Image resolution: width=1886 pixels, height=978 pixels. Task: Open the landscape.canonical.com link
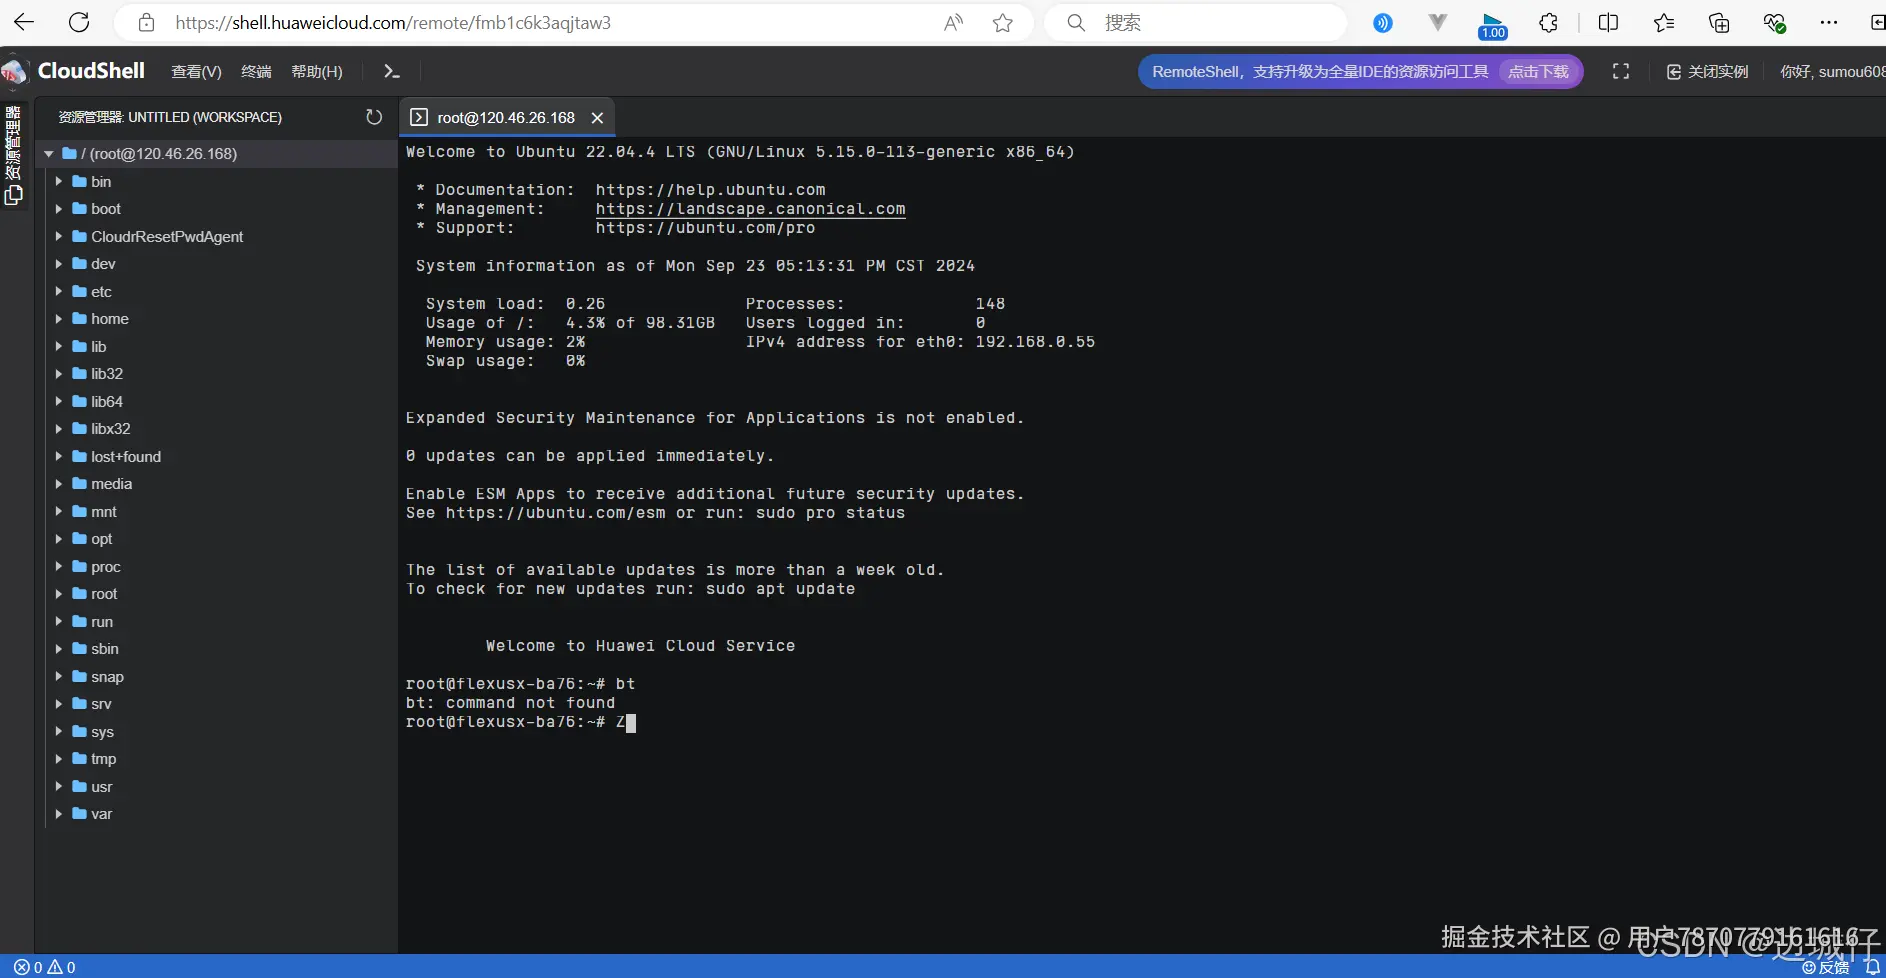click(x=750, y=209)
